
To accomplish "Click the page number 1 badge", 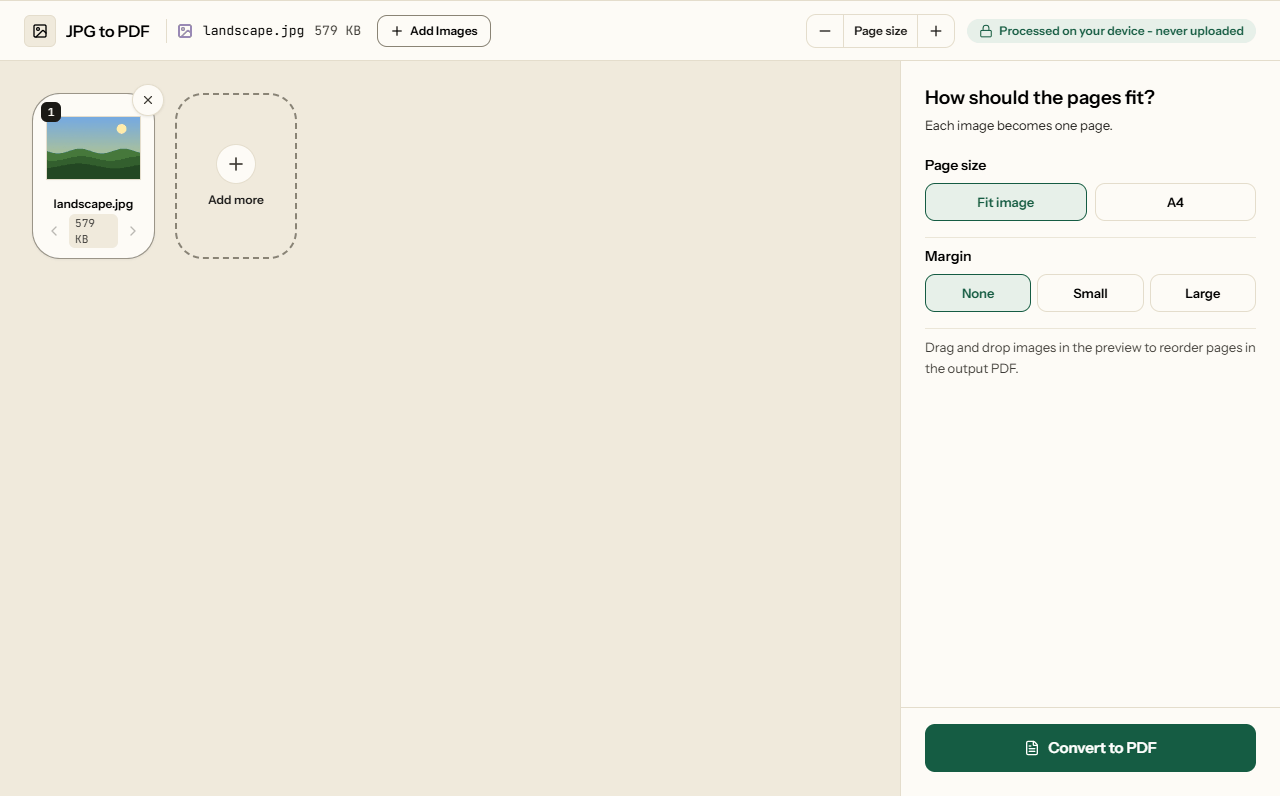I will (51, 112).
